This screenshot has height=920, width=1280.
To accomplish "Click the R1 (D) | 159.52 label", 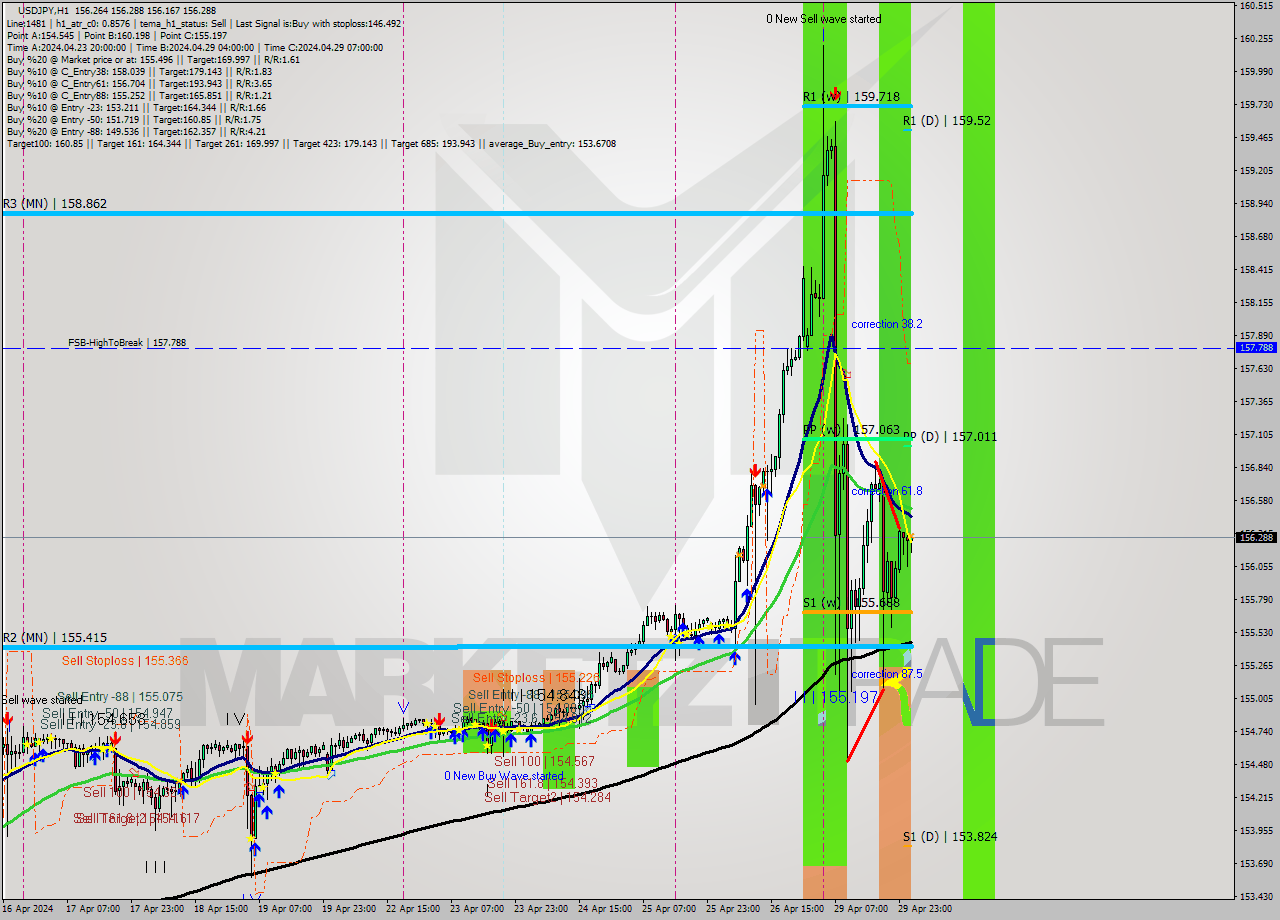I will click(947, 120).
